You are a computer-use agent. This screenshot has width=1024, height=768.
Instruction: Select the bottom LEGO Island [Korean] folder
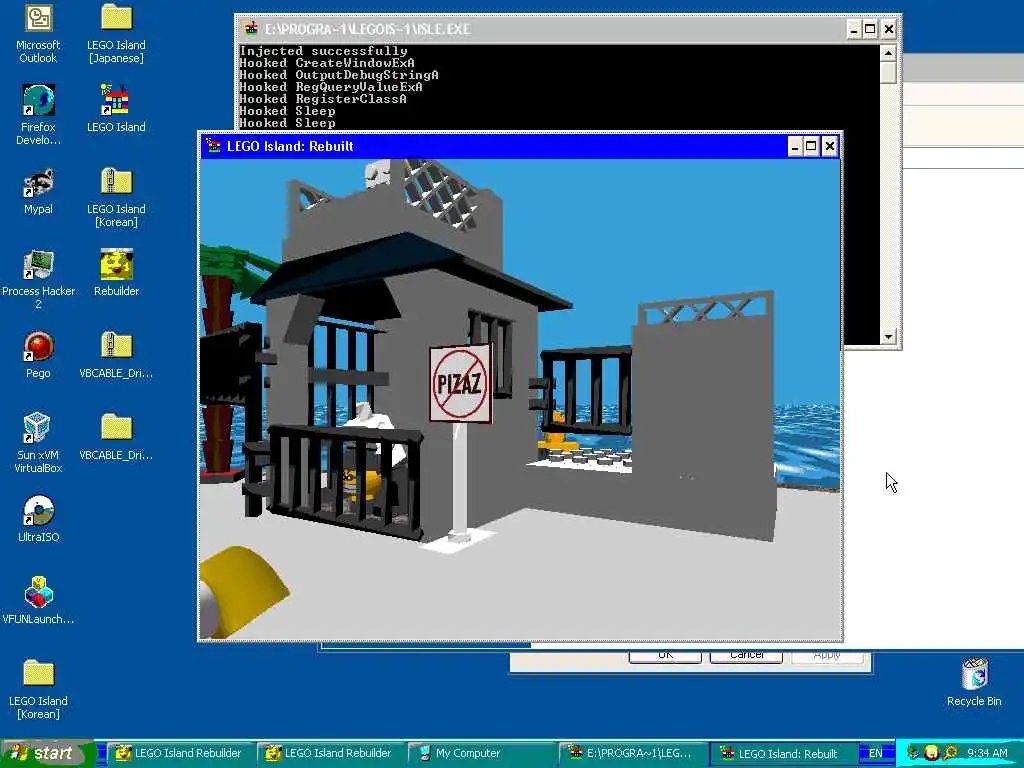pyautogui.click(x=38, y=689)
